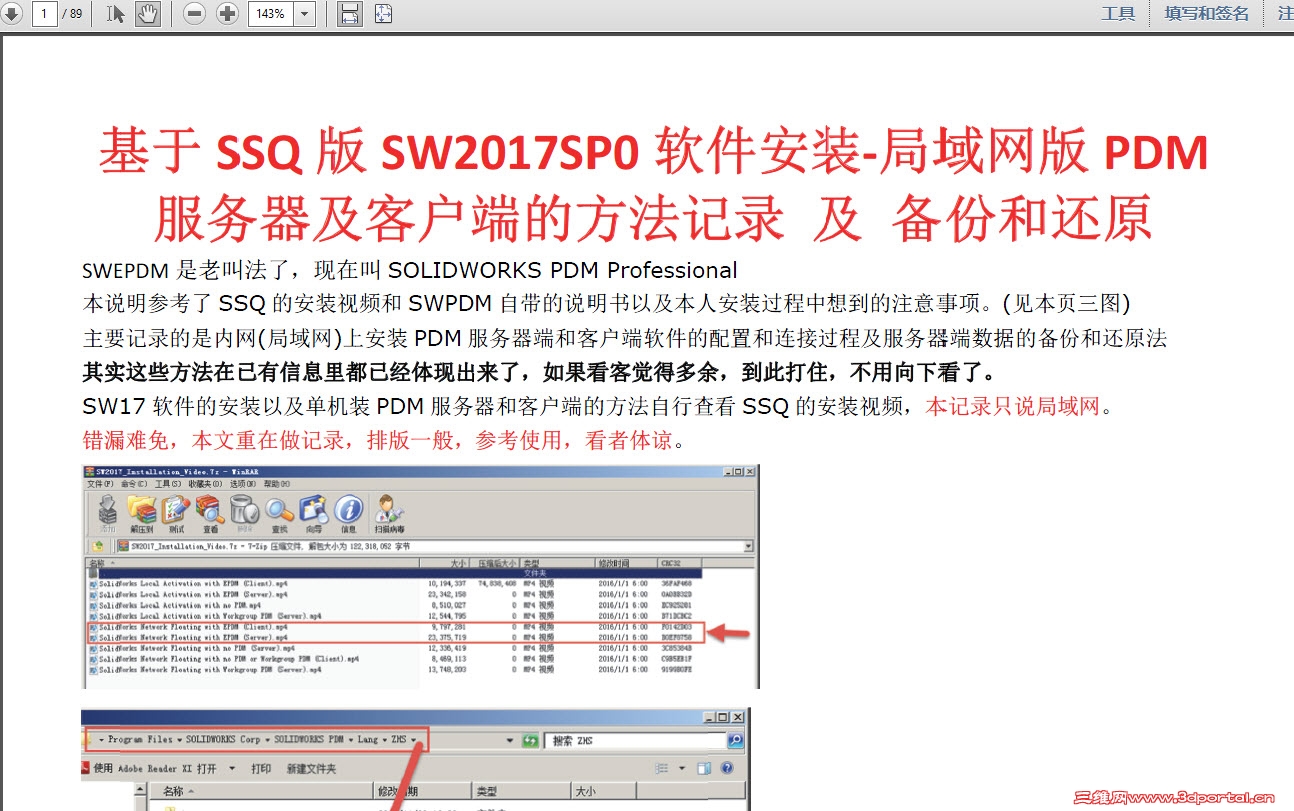1294x811 pixels.
Task: Go to next page with down arrow
Action: click(10, 14)
